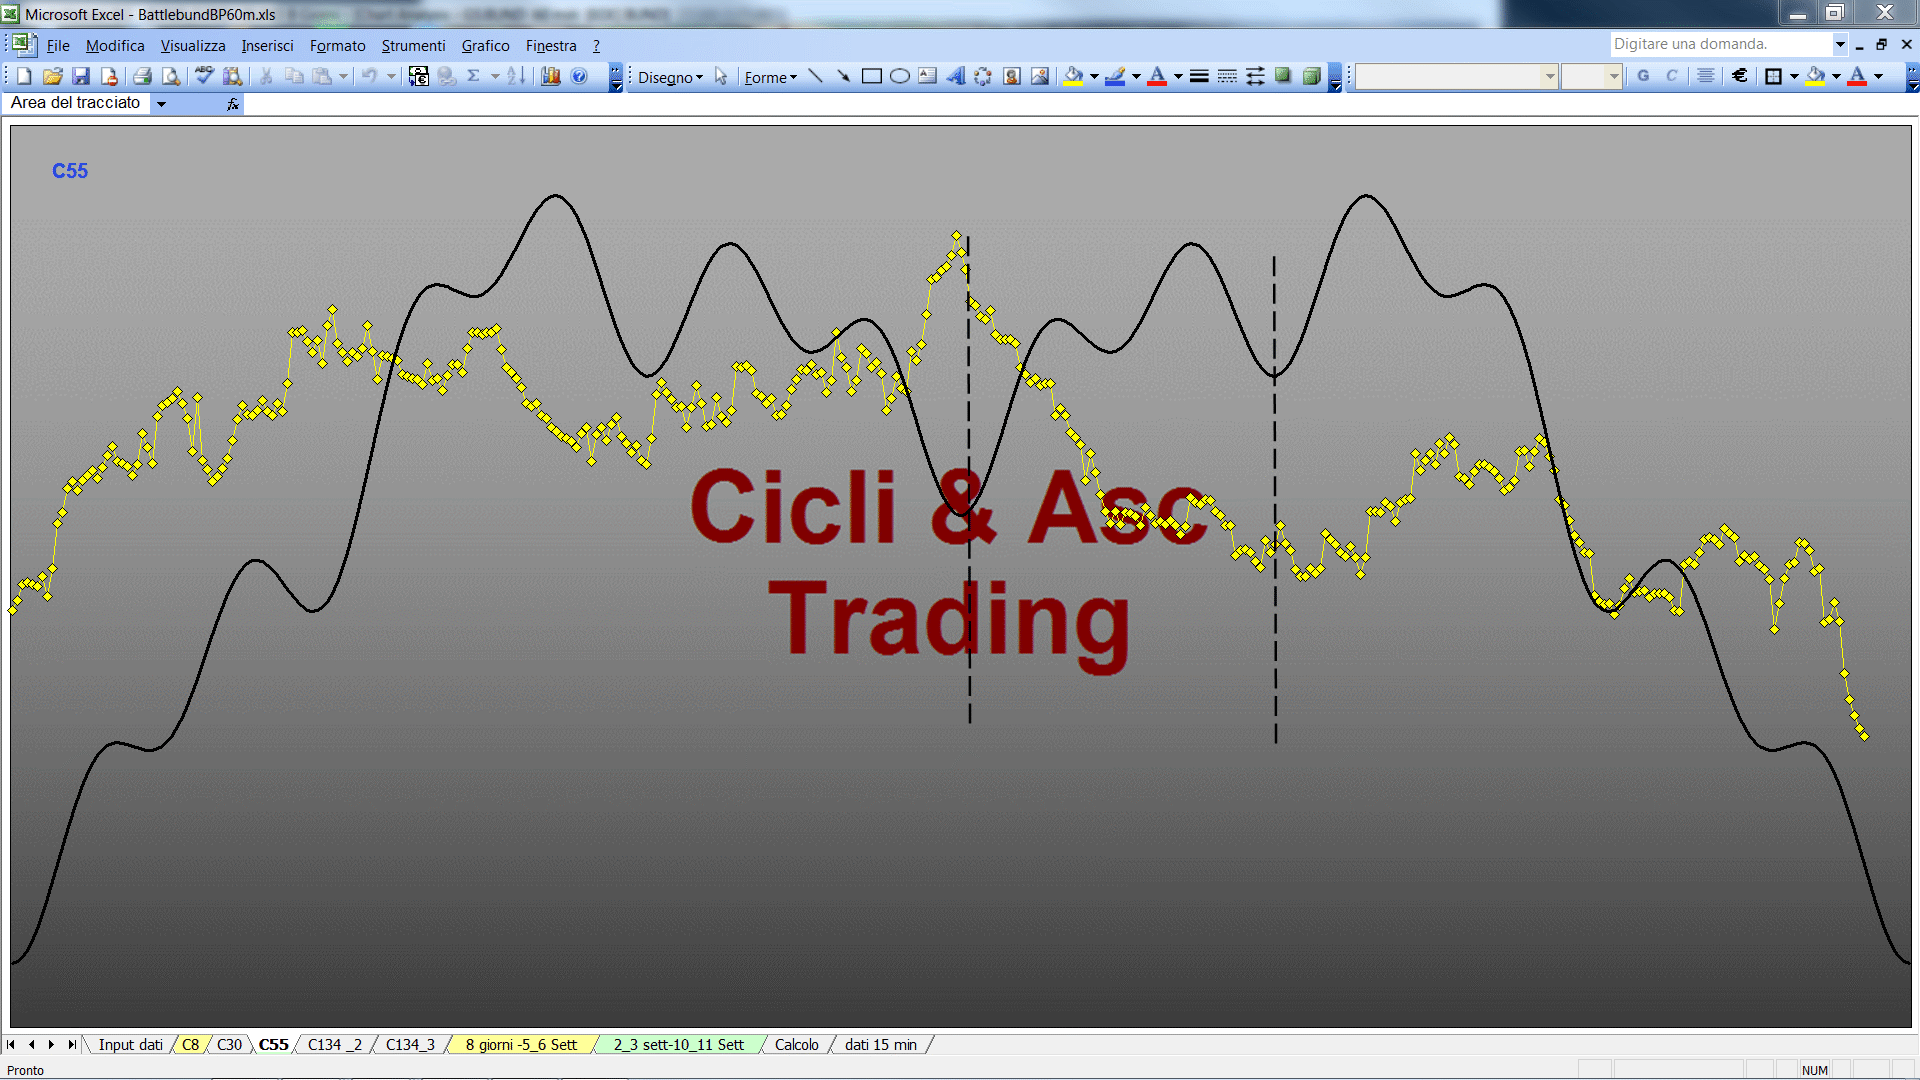1920x1080 pixels.
Task: Expand the help question box dropdown
Action: tap(1839, 44)
